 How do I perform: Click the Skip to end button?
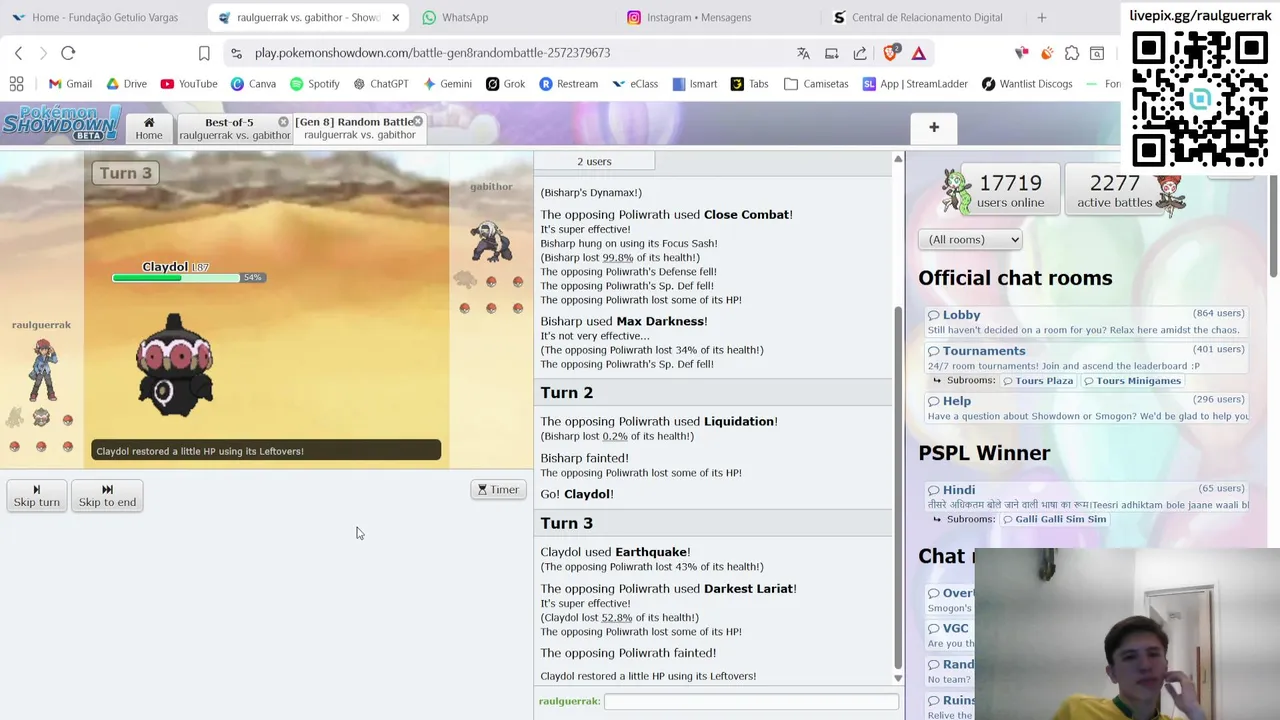107,496
